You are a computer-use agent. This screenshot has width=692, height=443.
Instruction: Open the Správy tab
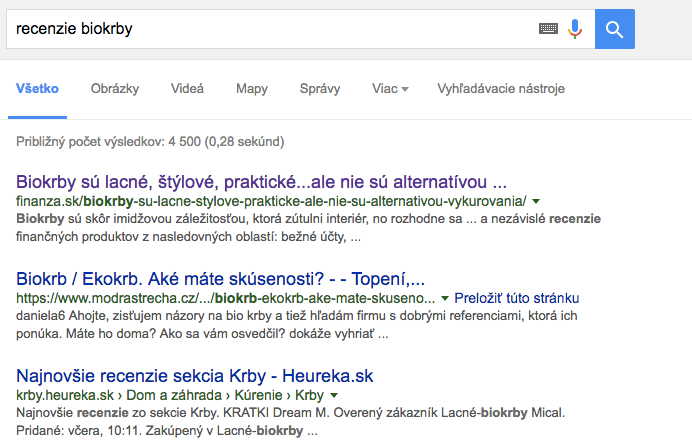(320, 89)
